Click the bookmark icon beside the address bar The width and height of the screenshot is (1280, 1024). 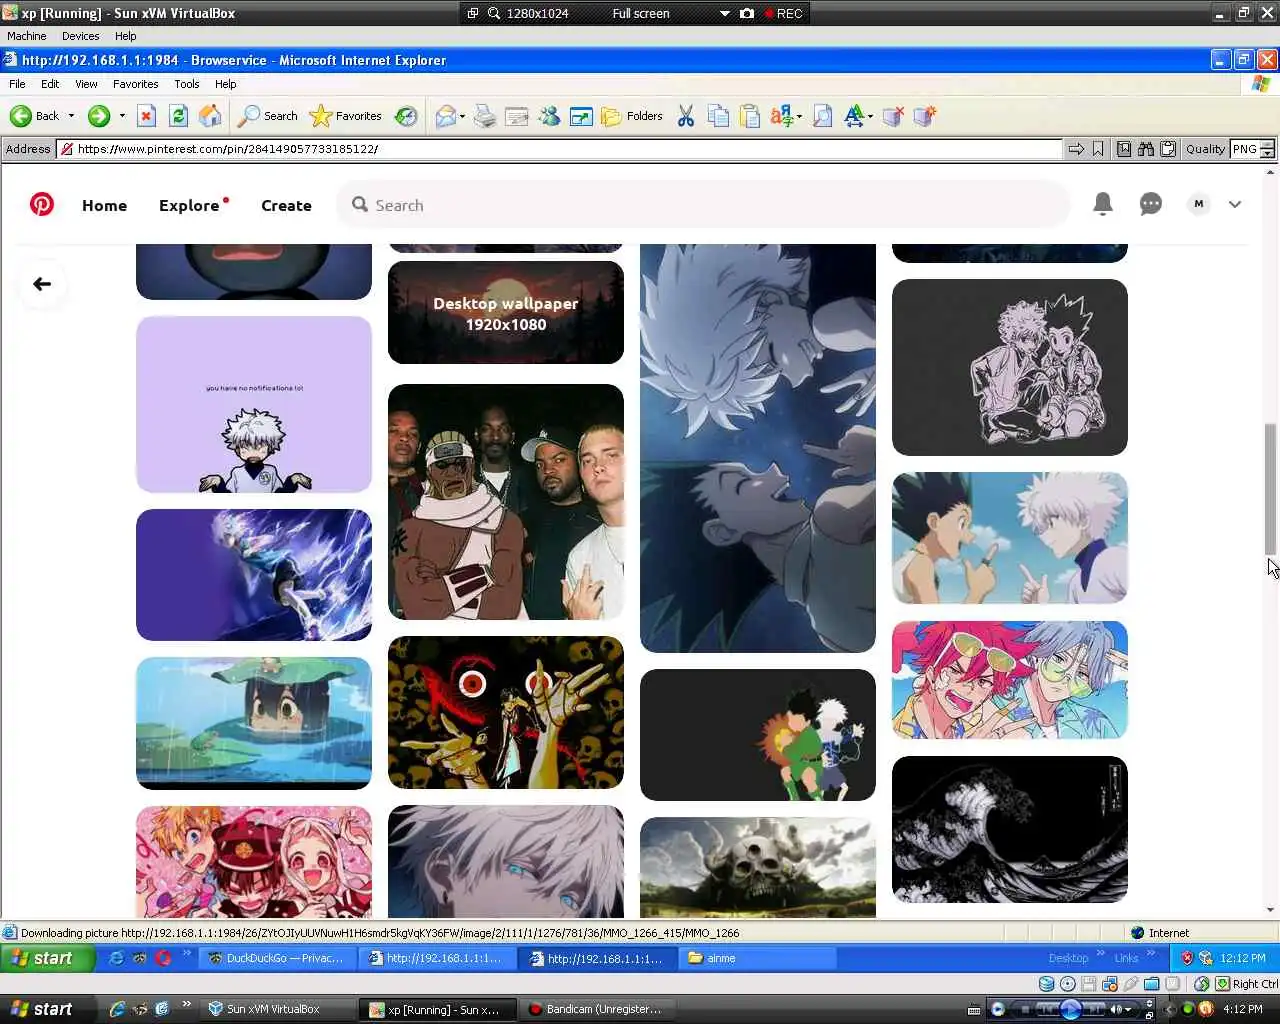[1098, 149]
